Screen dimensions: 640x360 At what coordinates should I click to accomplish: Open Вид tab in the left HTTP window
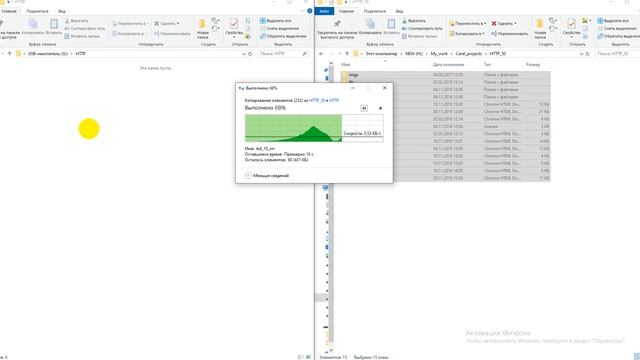click(62, 11)
